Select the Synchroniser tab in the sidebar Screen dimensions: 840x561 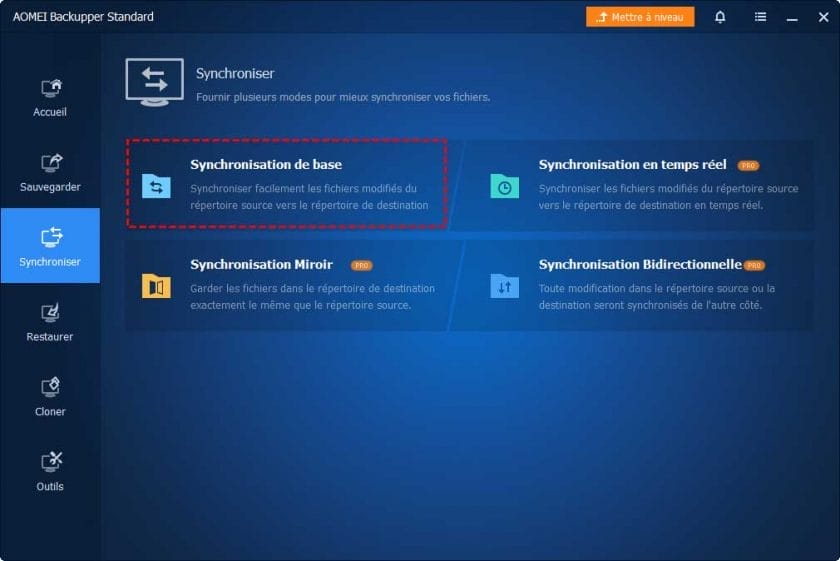tap(50, 246)
